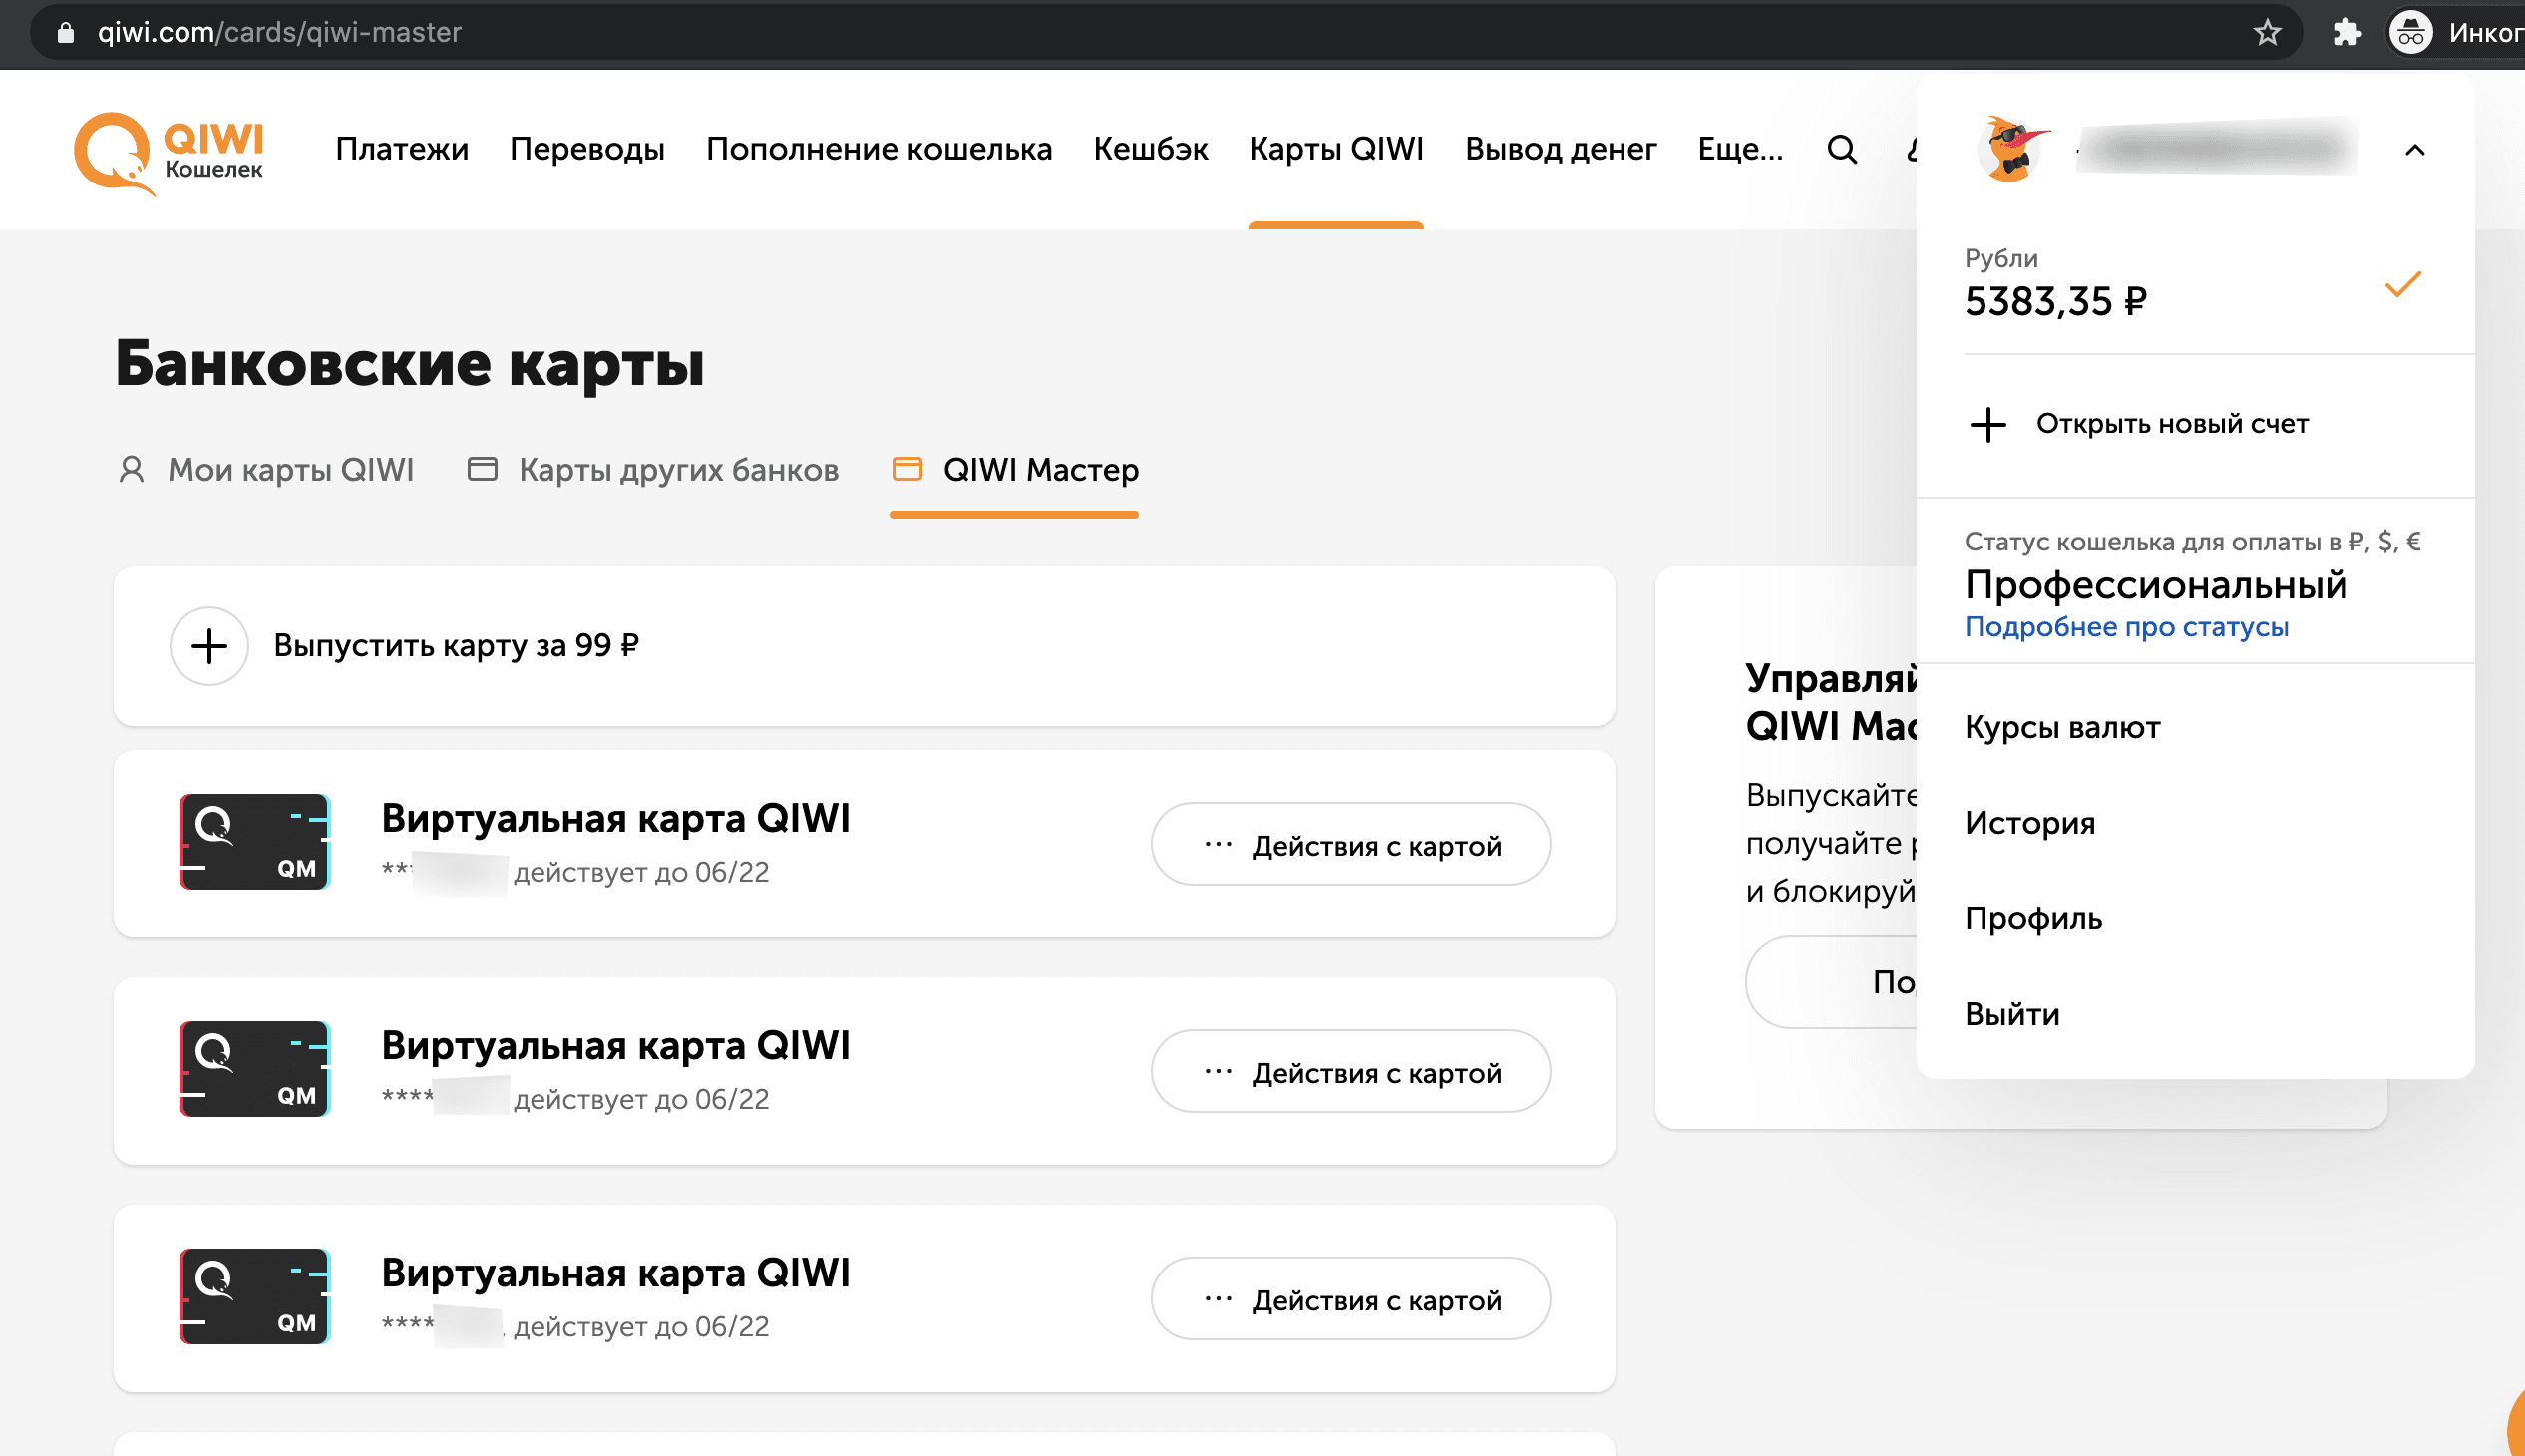Select the Рубли account 5383,35 ₽
The height and width of the screenshot is (1456, 2525).
[x=2195, y=285]
